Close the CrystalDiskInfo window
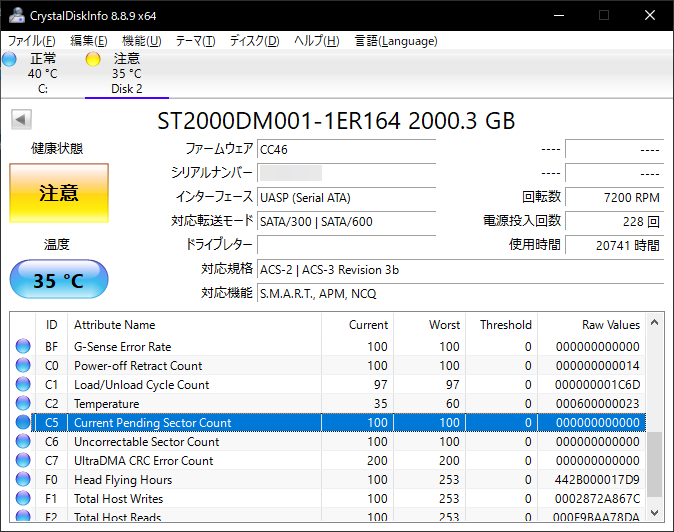Screen dimensions: 674x532 650,15
